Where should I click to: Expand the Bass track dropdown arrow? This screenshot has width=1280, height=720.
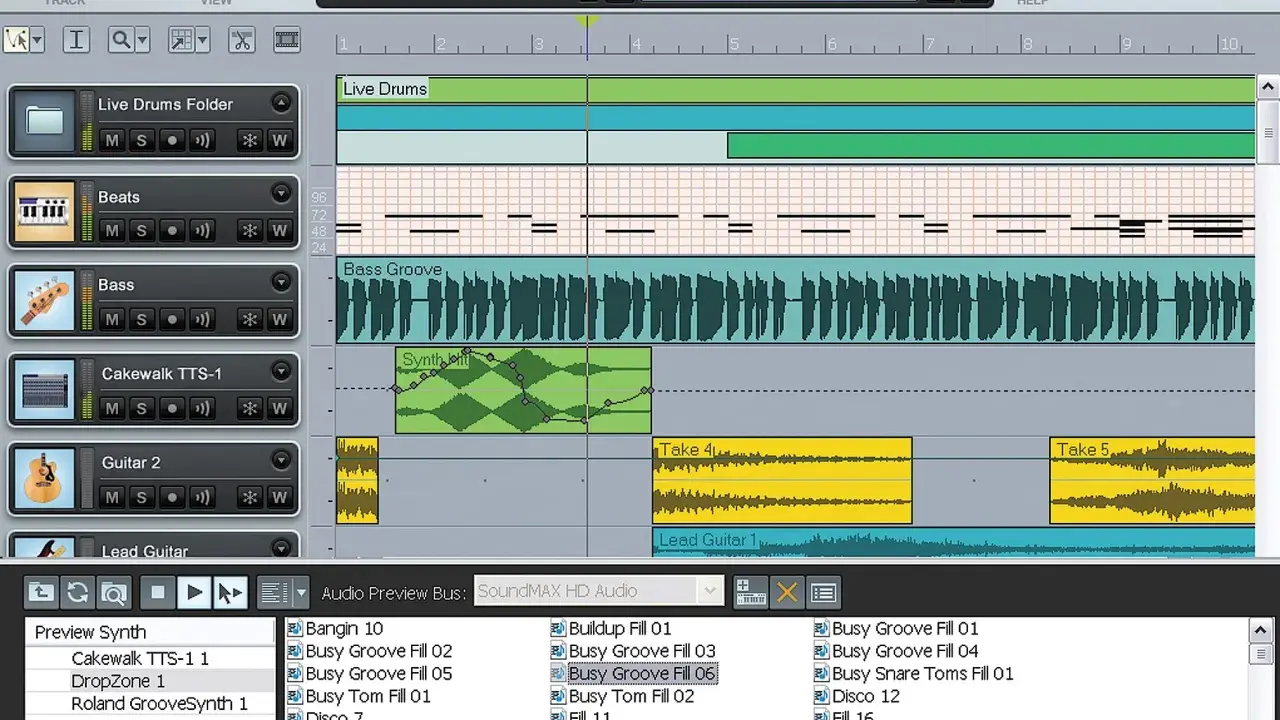(281, 283)
